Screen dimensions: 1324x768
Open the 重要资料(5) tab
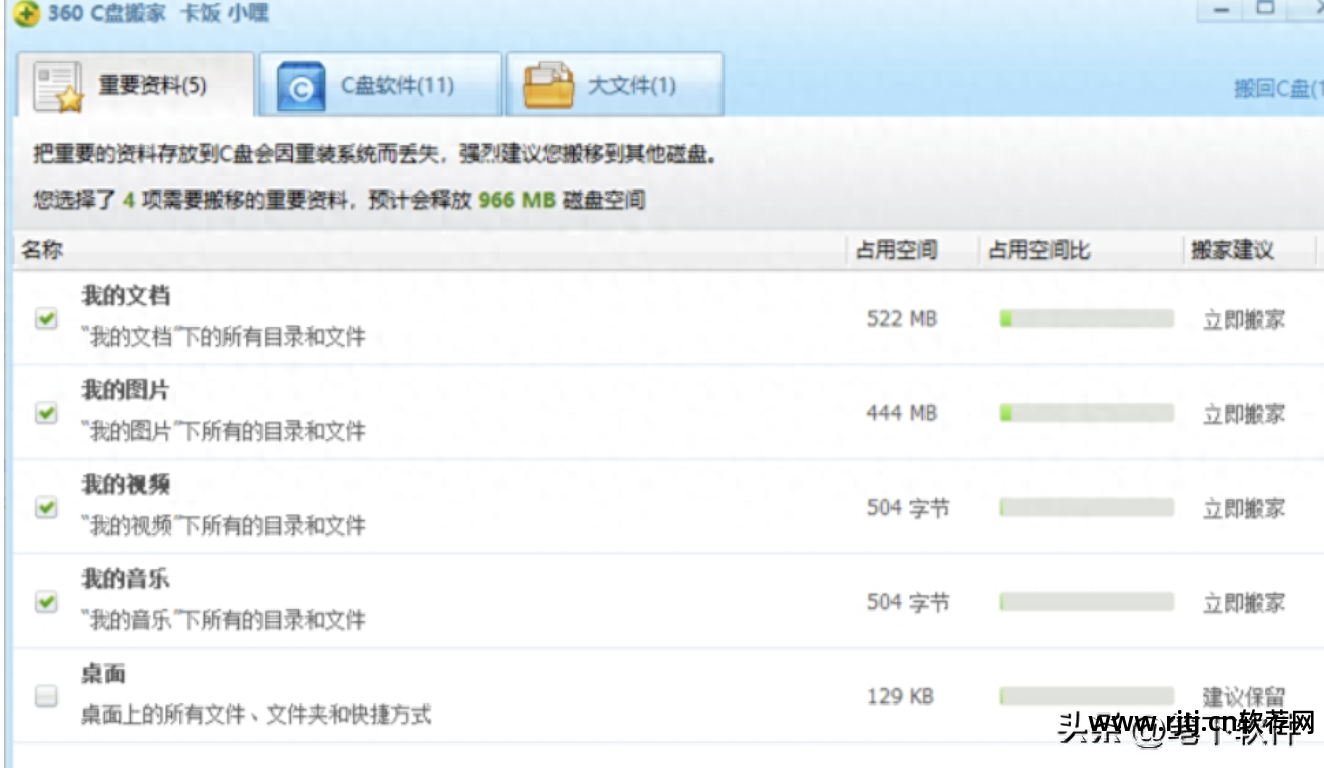135,84
